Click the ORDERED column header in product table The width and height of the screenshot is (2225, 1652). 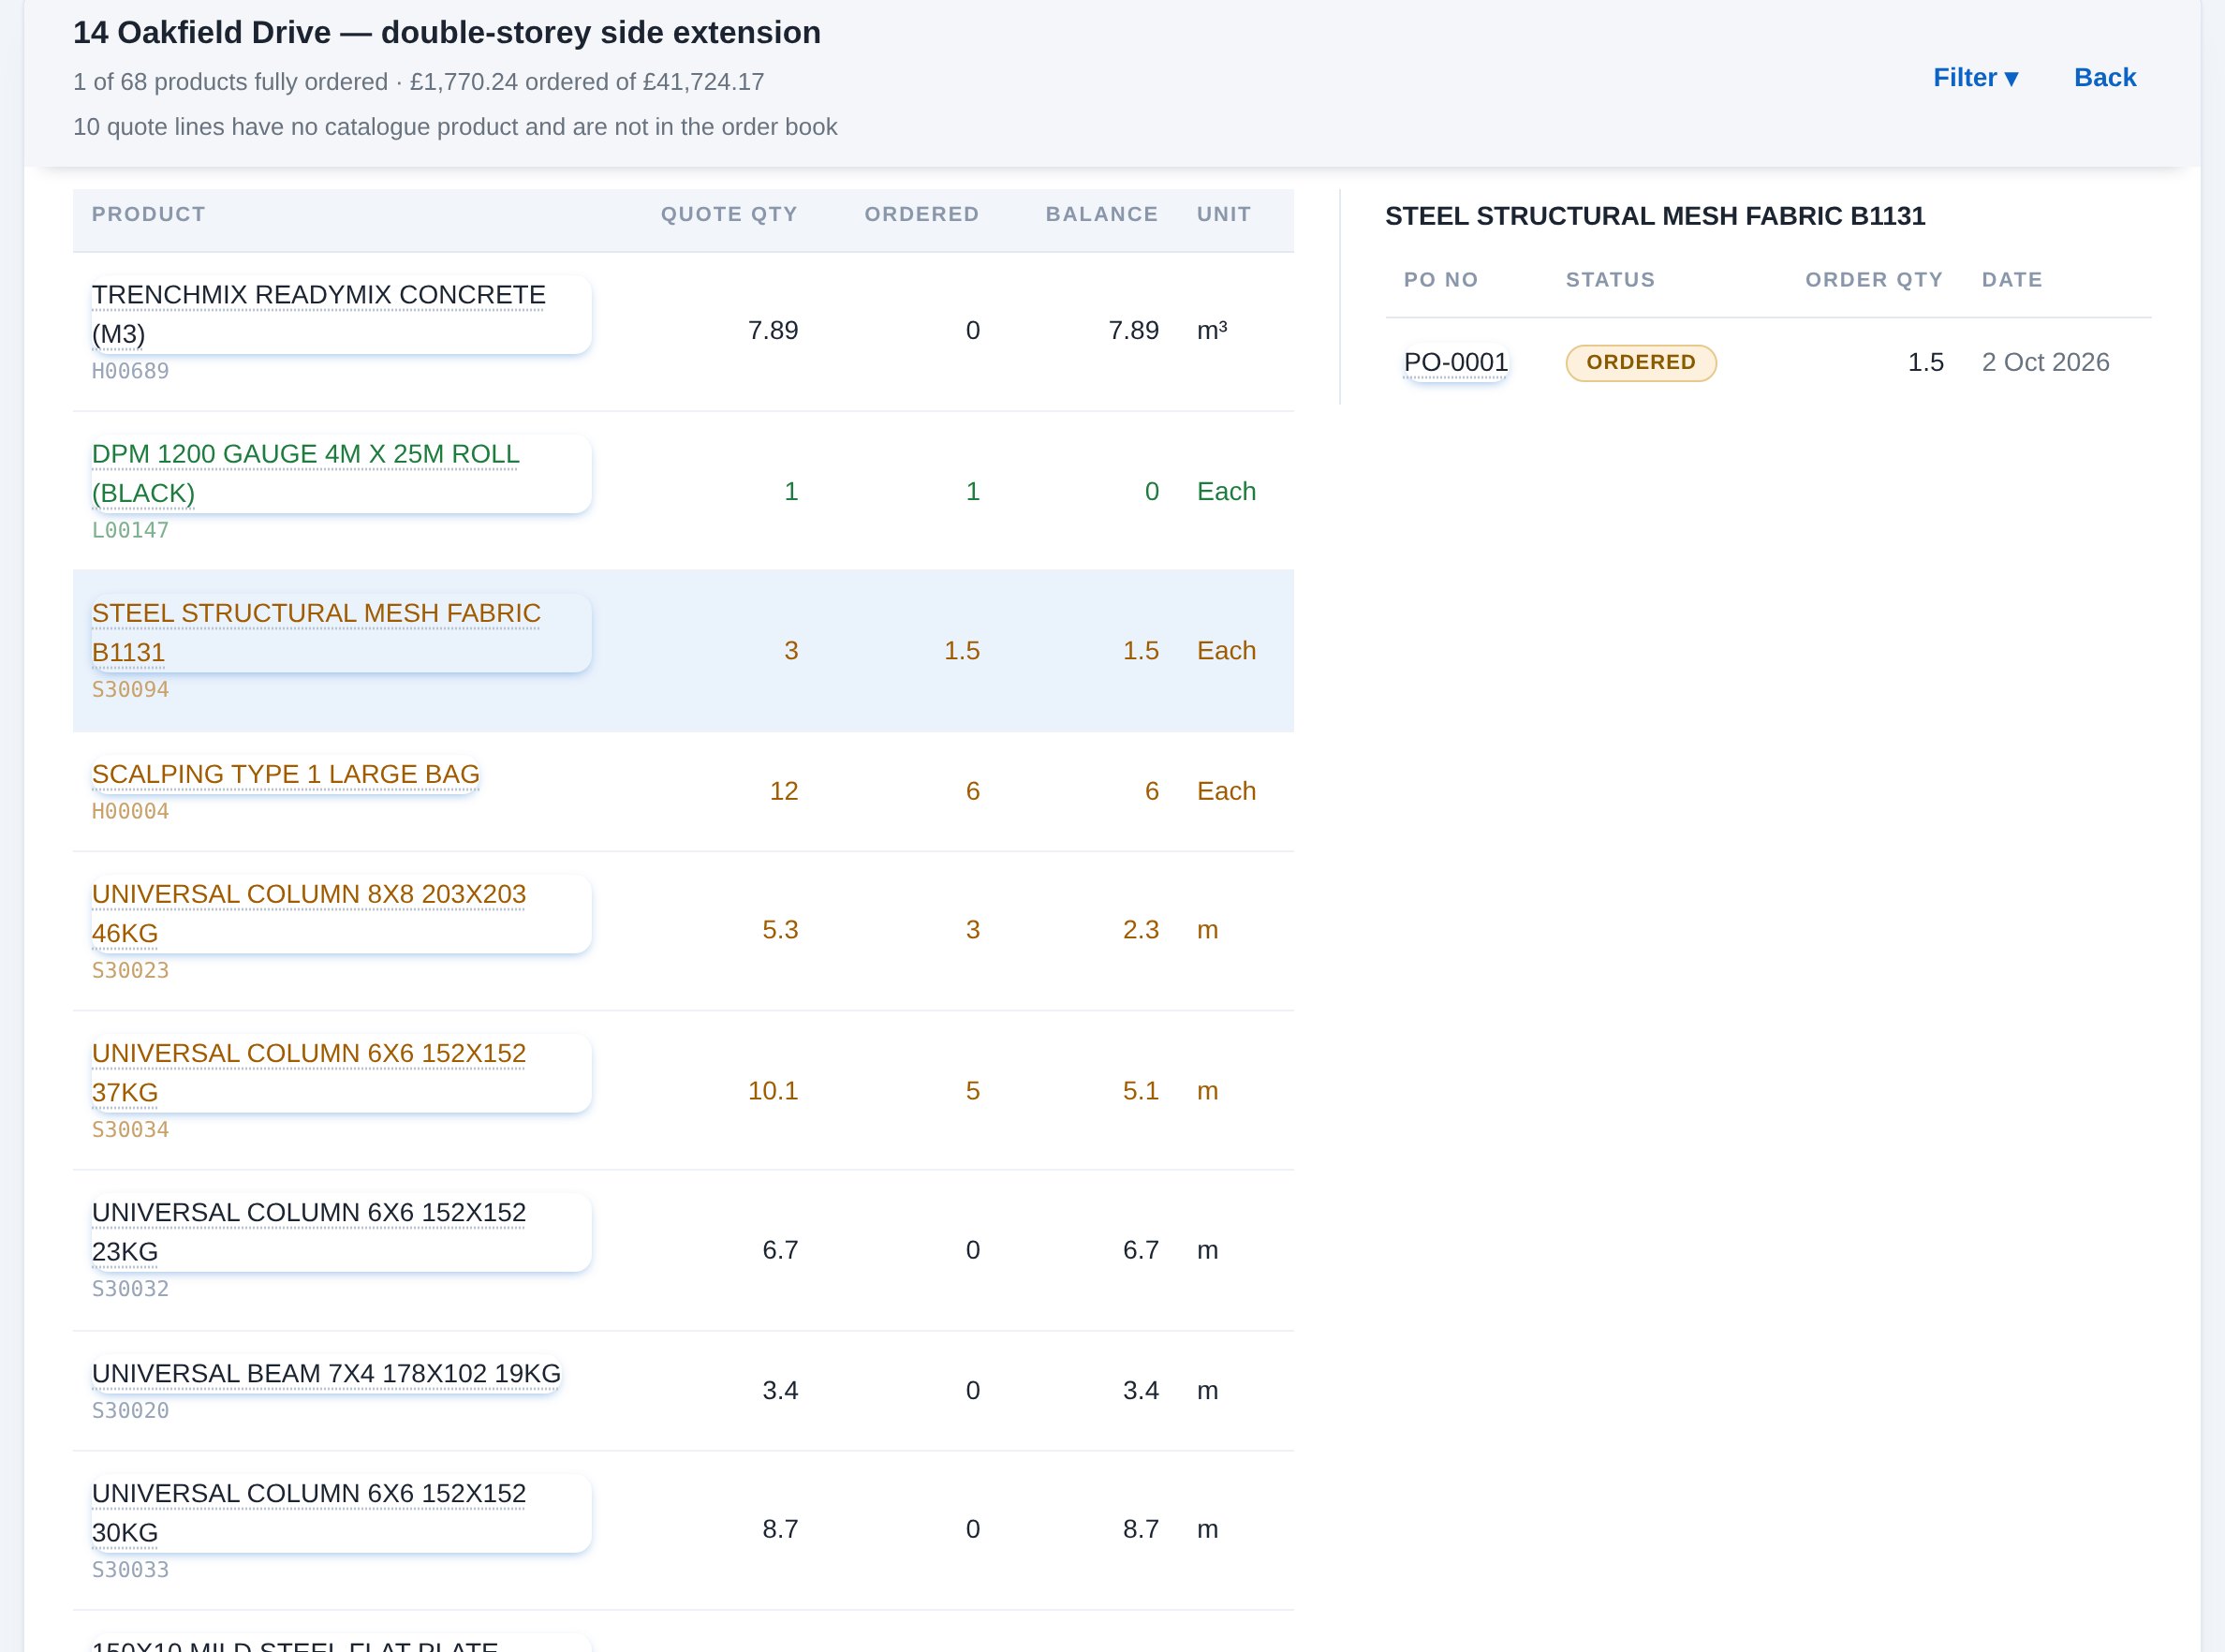point(921,214)
